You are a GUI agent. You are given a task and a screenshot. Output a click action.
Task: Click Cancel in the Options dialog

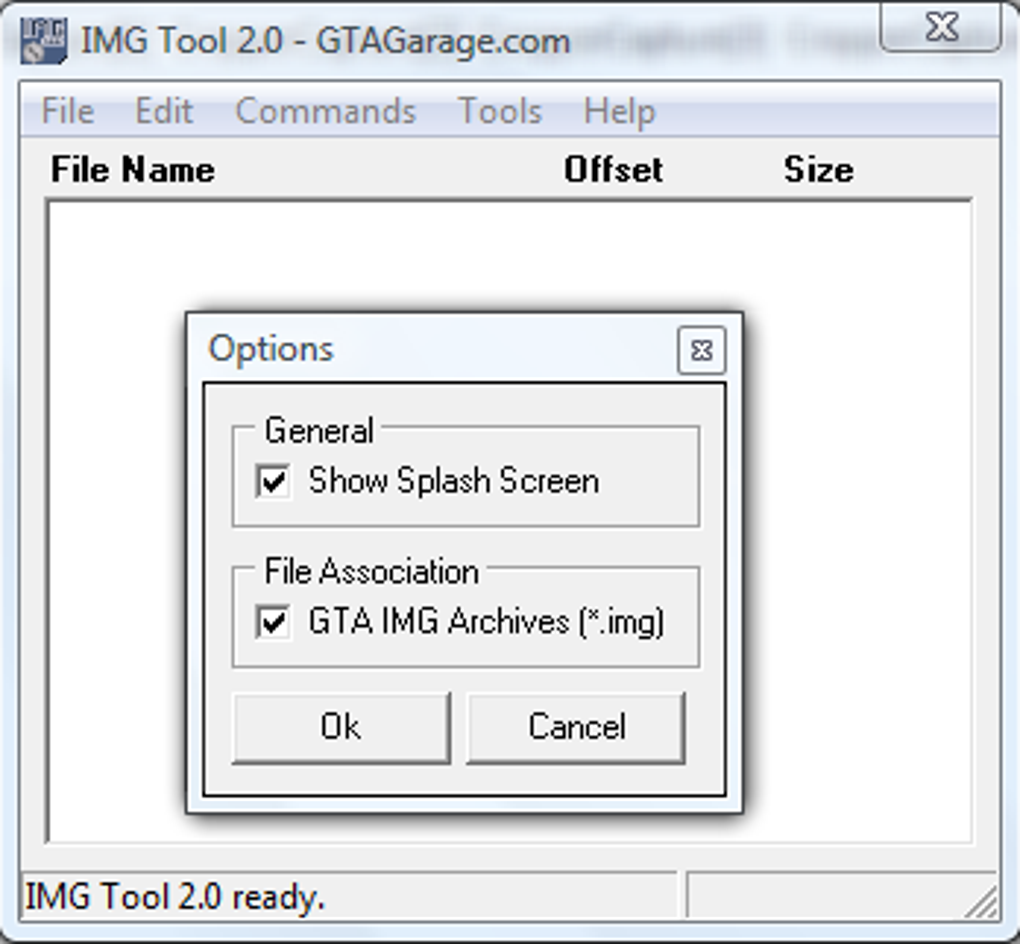click(576, 727)
